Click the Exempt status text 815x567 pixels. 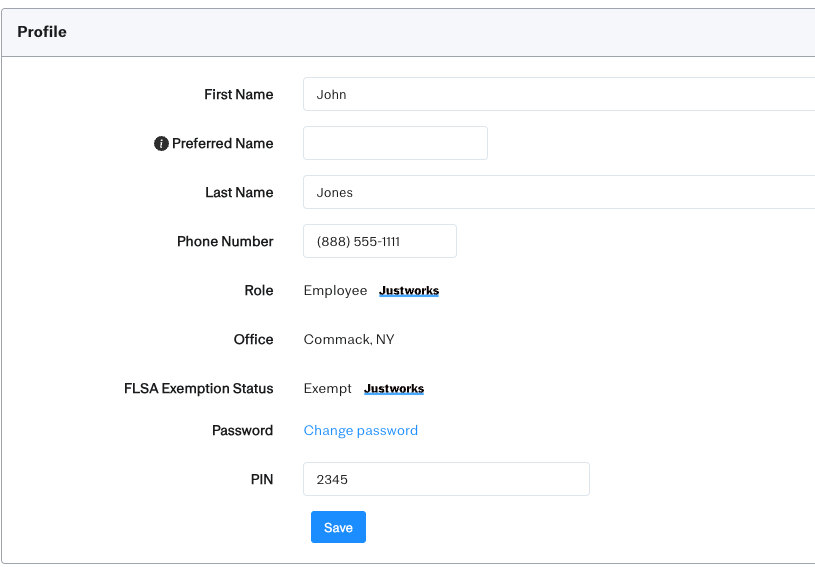click(327, 389)
